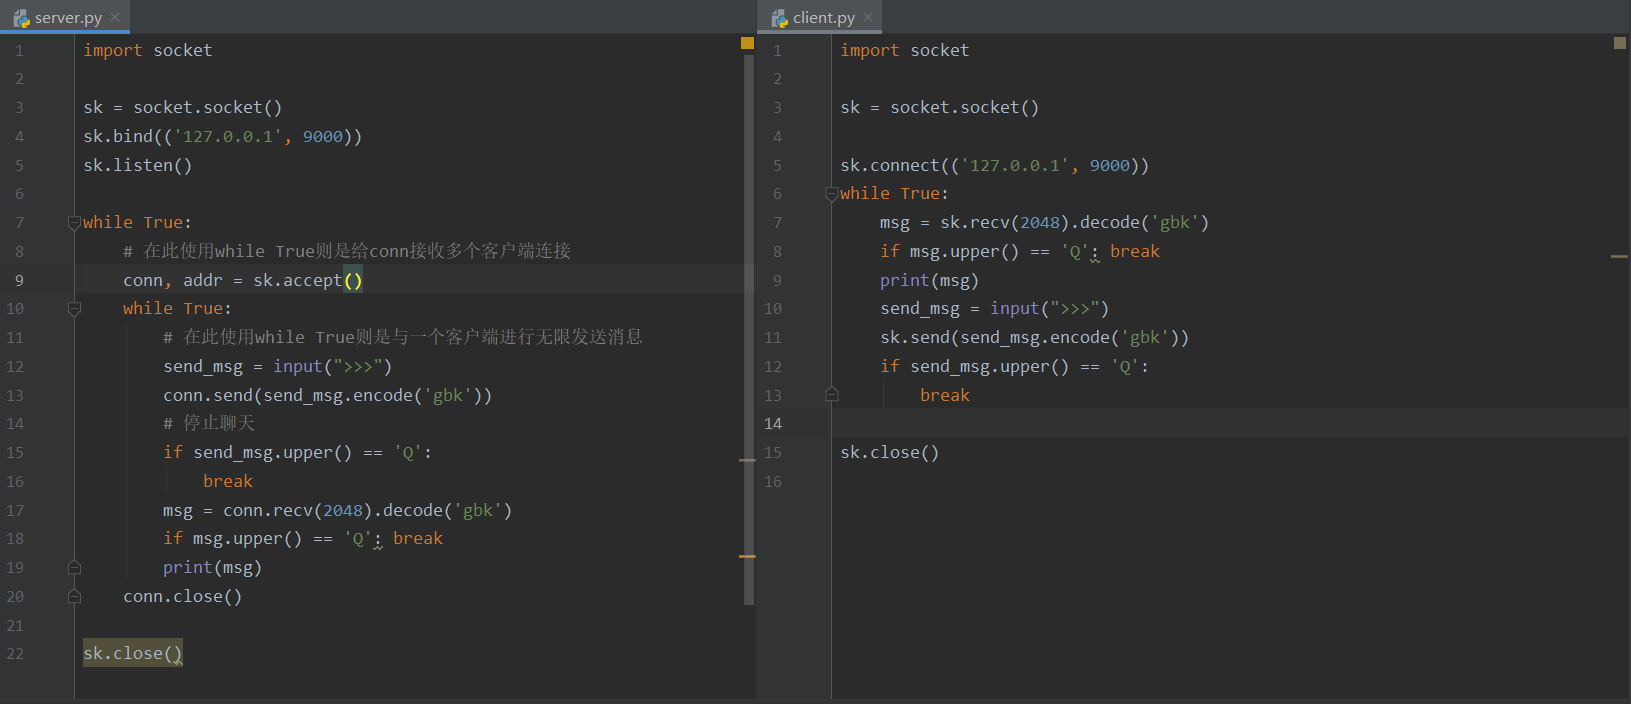Screen dimensions: 1631x704
Task: Collapse the outer while True block in server.py
Action: pos(74,222)
